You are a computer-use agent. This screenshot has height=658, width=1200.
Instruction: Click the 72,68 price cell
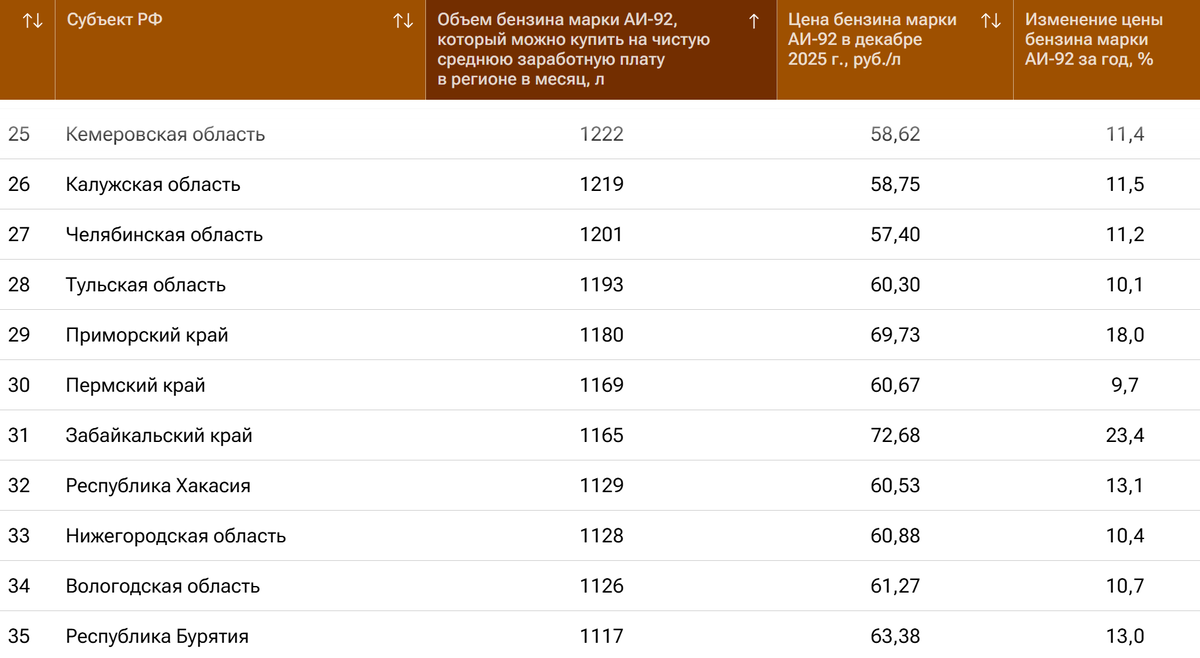tap(895, 436)
